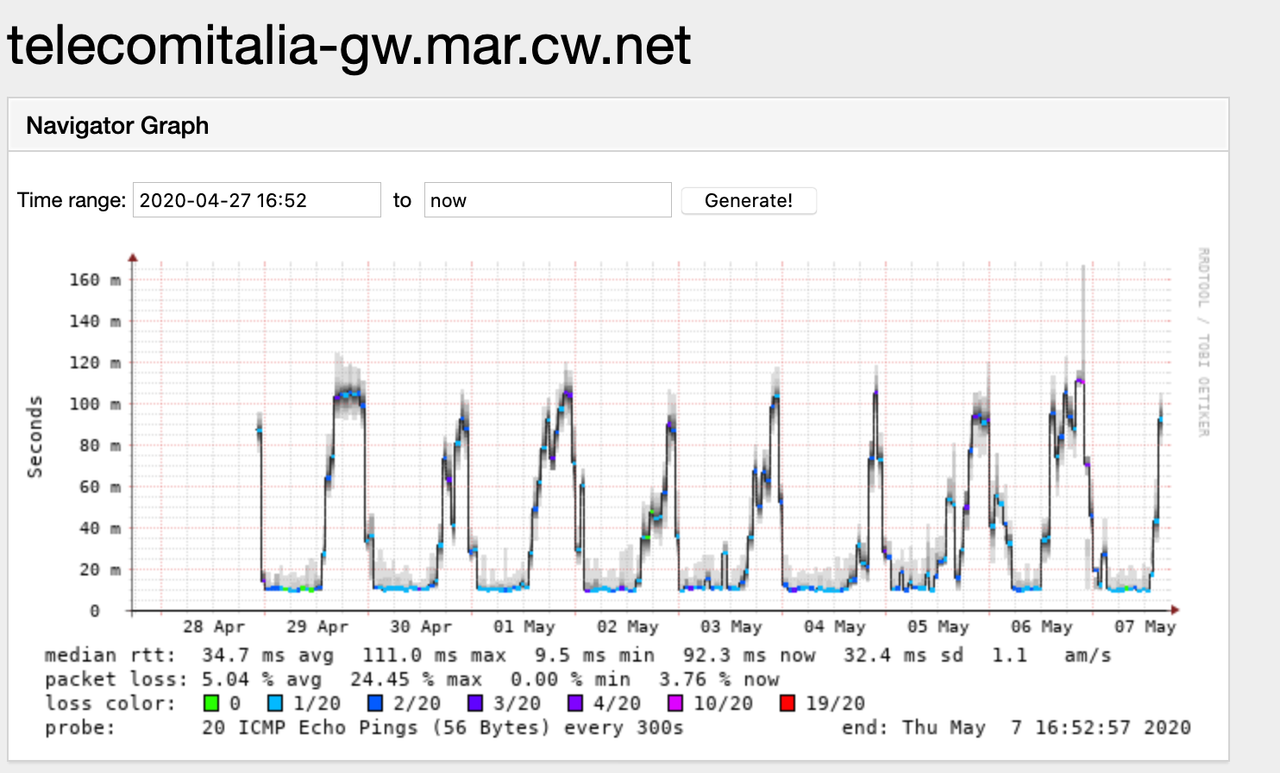Click the 1.1 am/s value

[x=1051, y=656]
